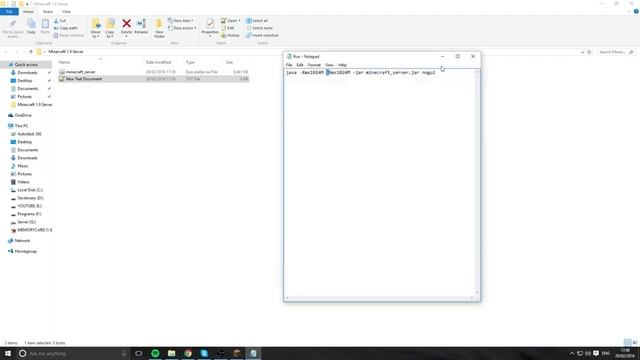
Task: Click Cut in the Clipboard group
Action: click(x=60, y=20)
